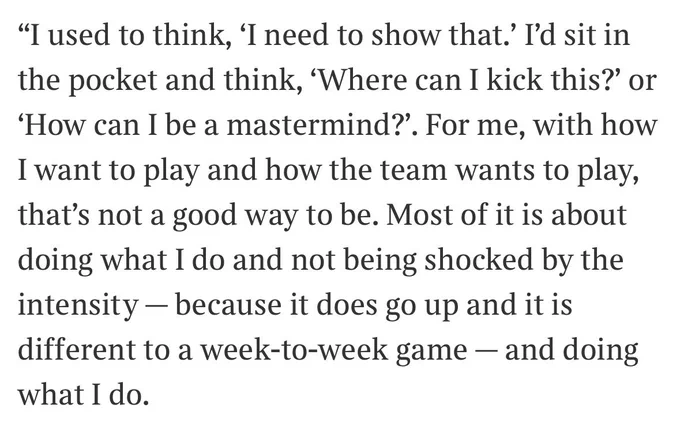Click the word 'intensity' before the dash

(78, 306)
